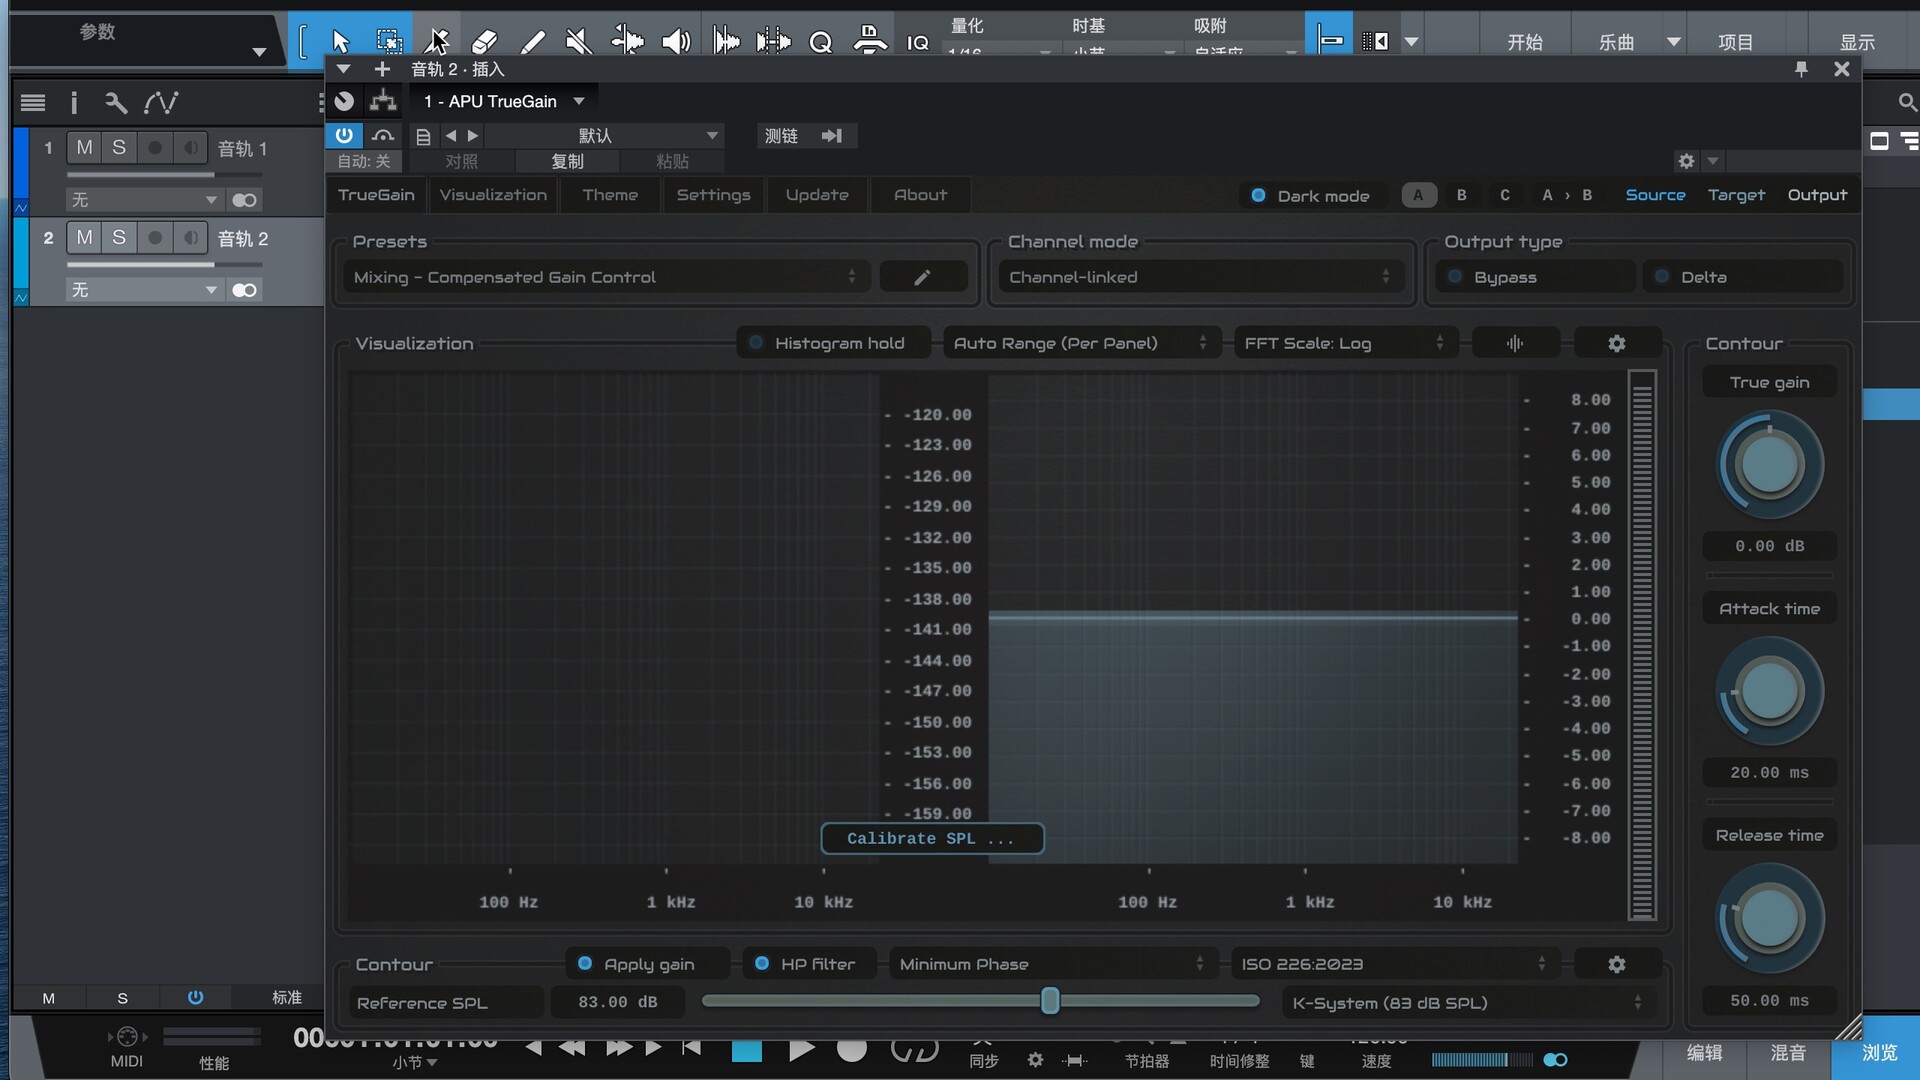Select the Listen speaker tool
Image resolution: width=1920 pixels, height=1080 pixels.
pos(676,41)
